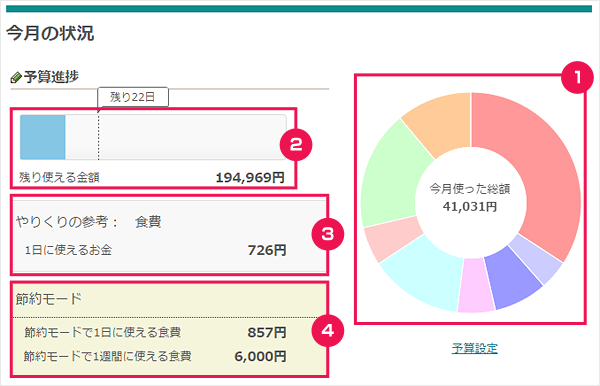Viewport: 600px width, 386px height.
Task: Click the 今月使った総額 chart center text
Action: [470, 189]
